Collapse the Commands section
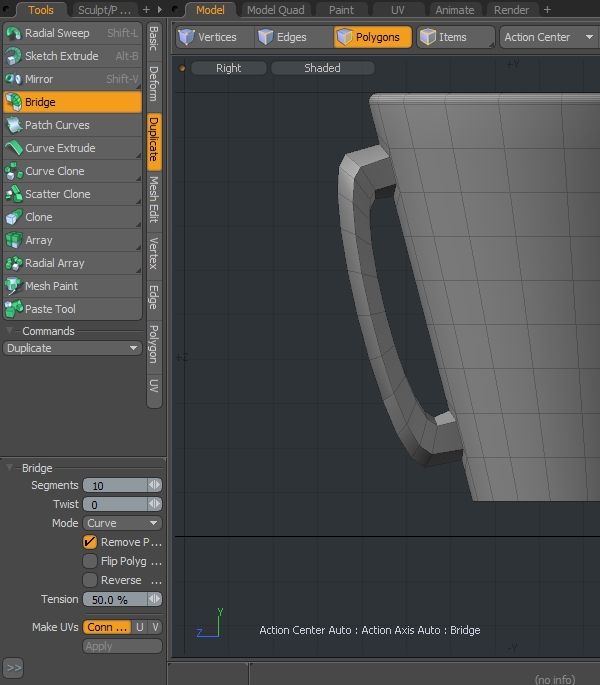 (9, 331)
